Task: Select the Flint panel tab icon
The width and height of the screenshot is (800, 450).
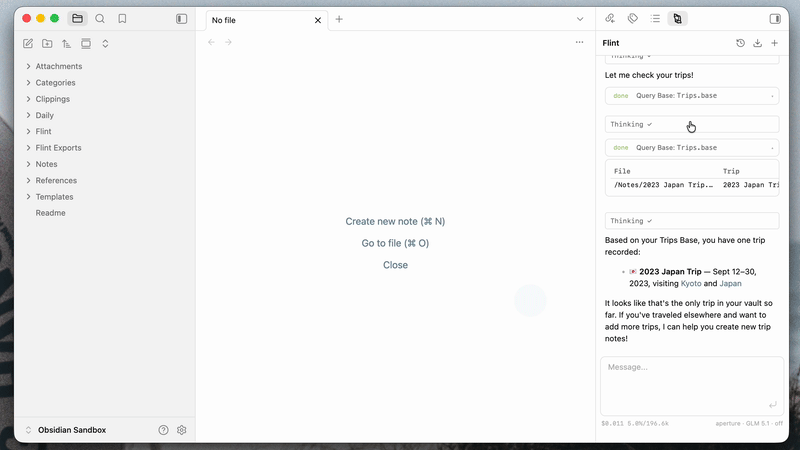Action: point(678,19)
